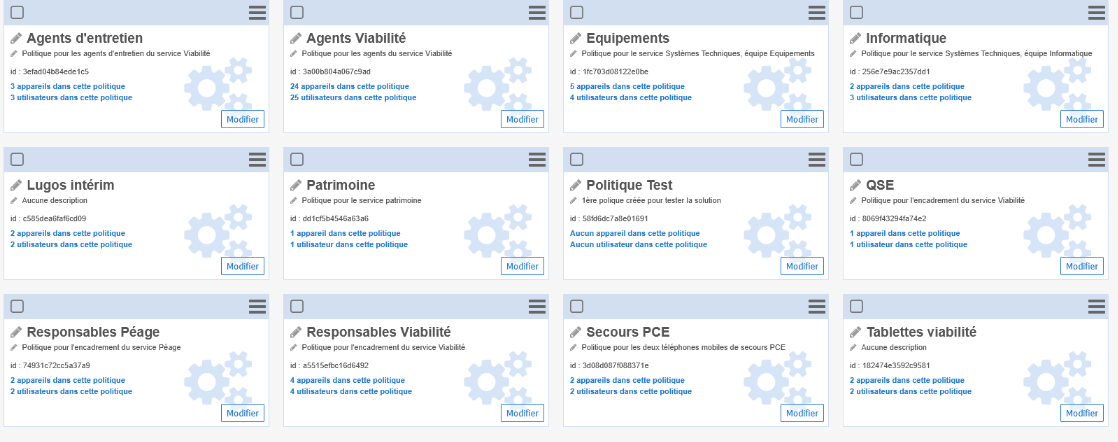
Task: Click the pencil icon beside Responsables Péage title
Action: (x=16, y=332)
